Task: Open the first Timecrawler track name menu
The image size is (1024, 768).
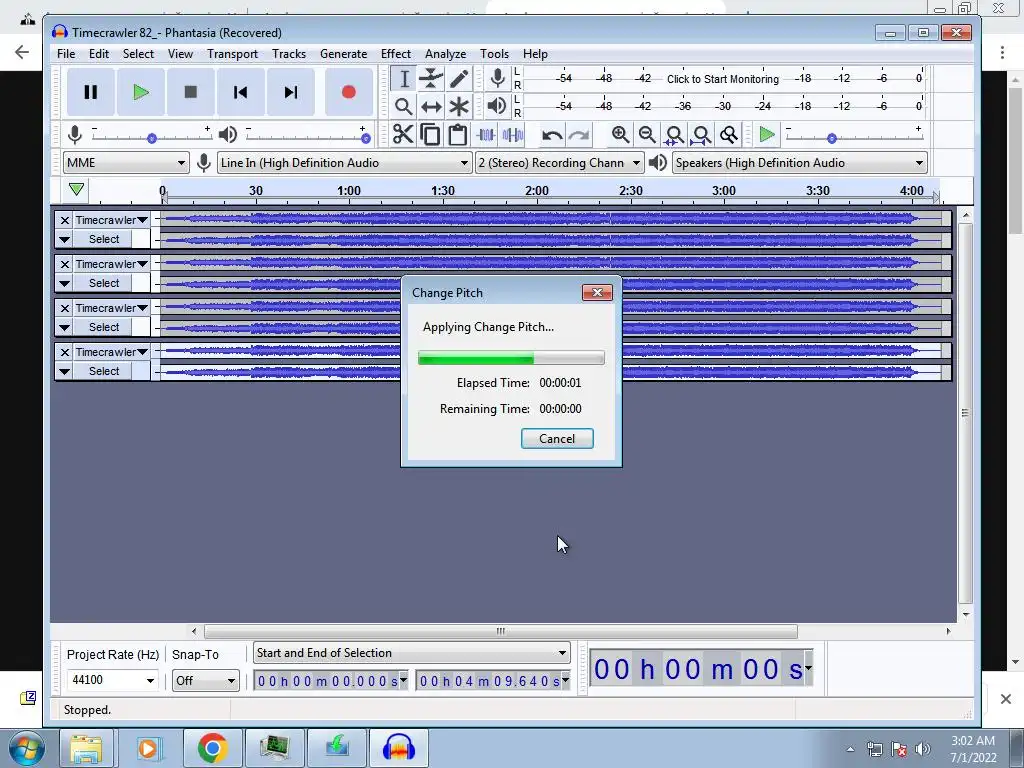Action: [111, 220]
